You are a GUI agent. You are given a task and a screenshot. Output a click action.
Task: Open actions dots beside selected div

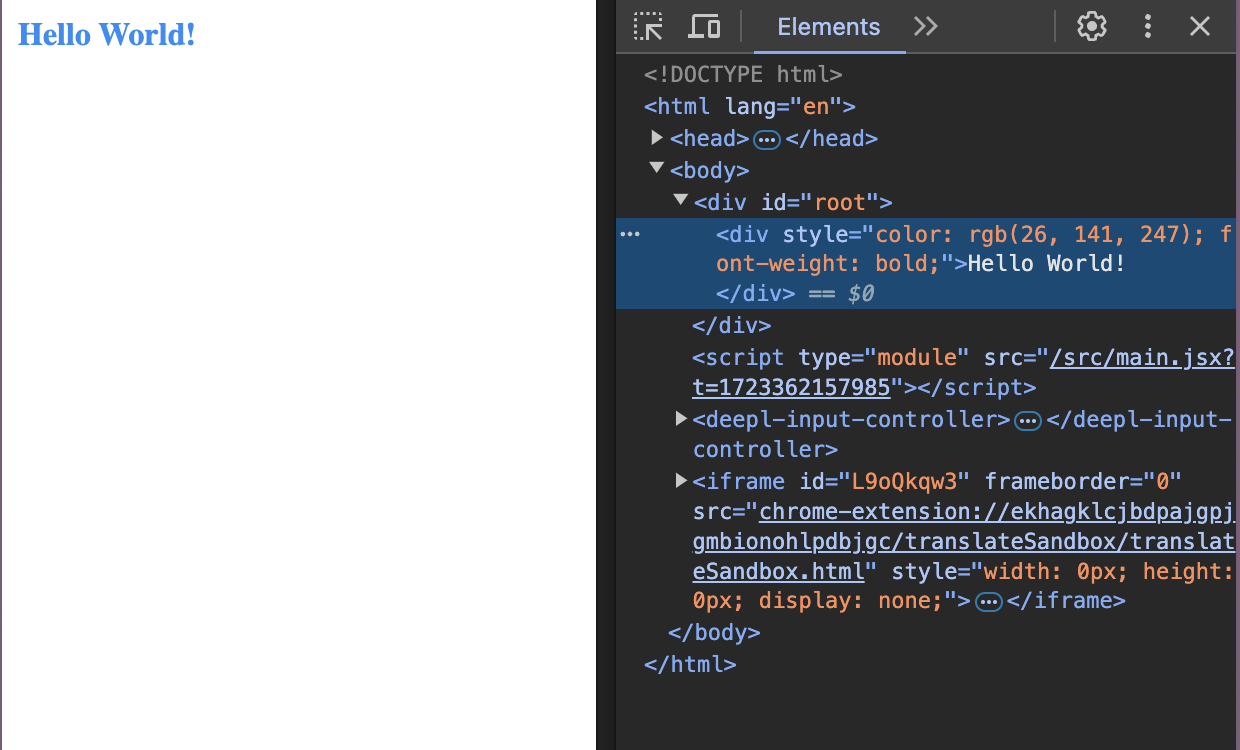(630, 234)
